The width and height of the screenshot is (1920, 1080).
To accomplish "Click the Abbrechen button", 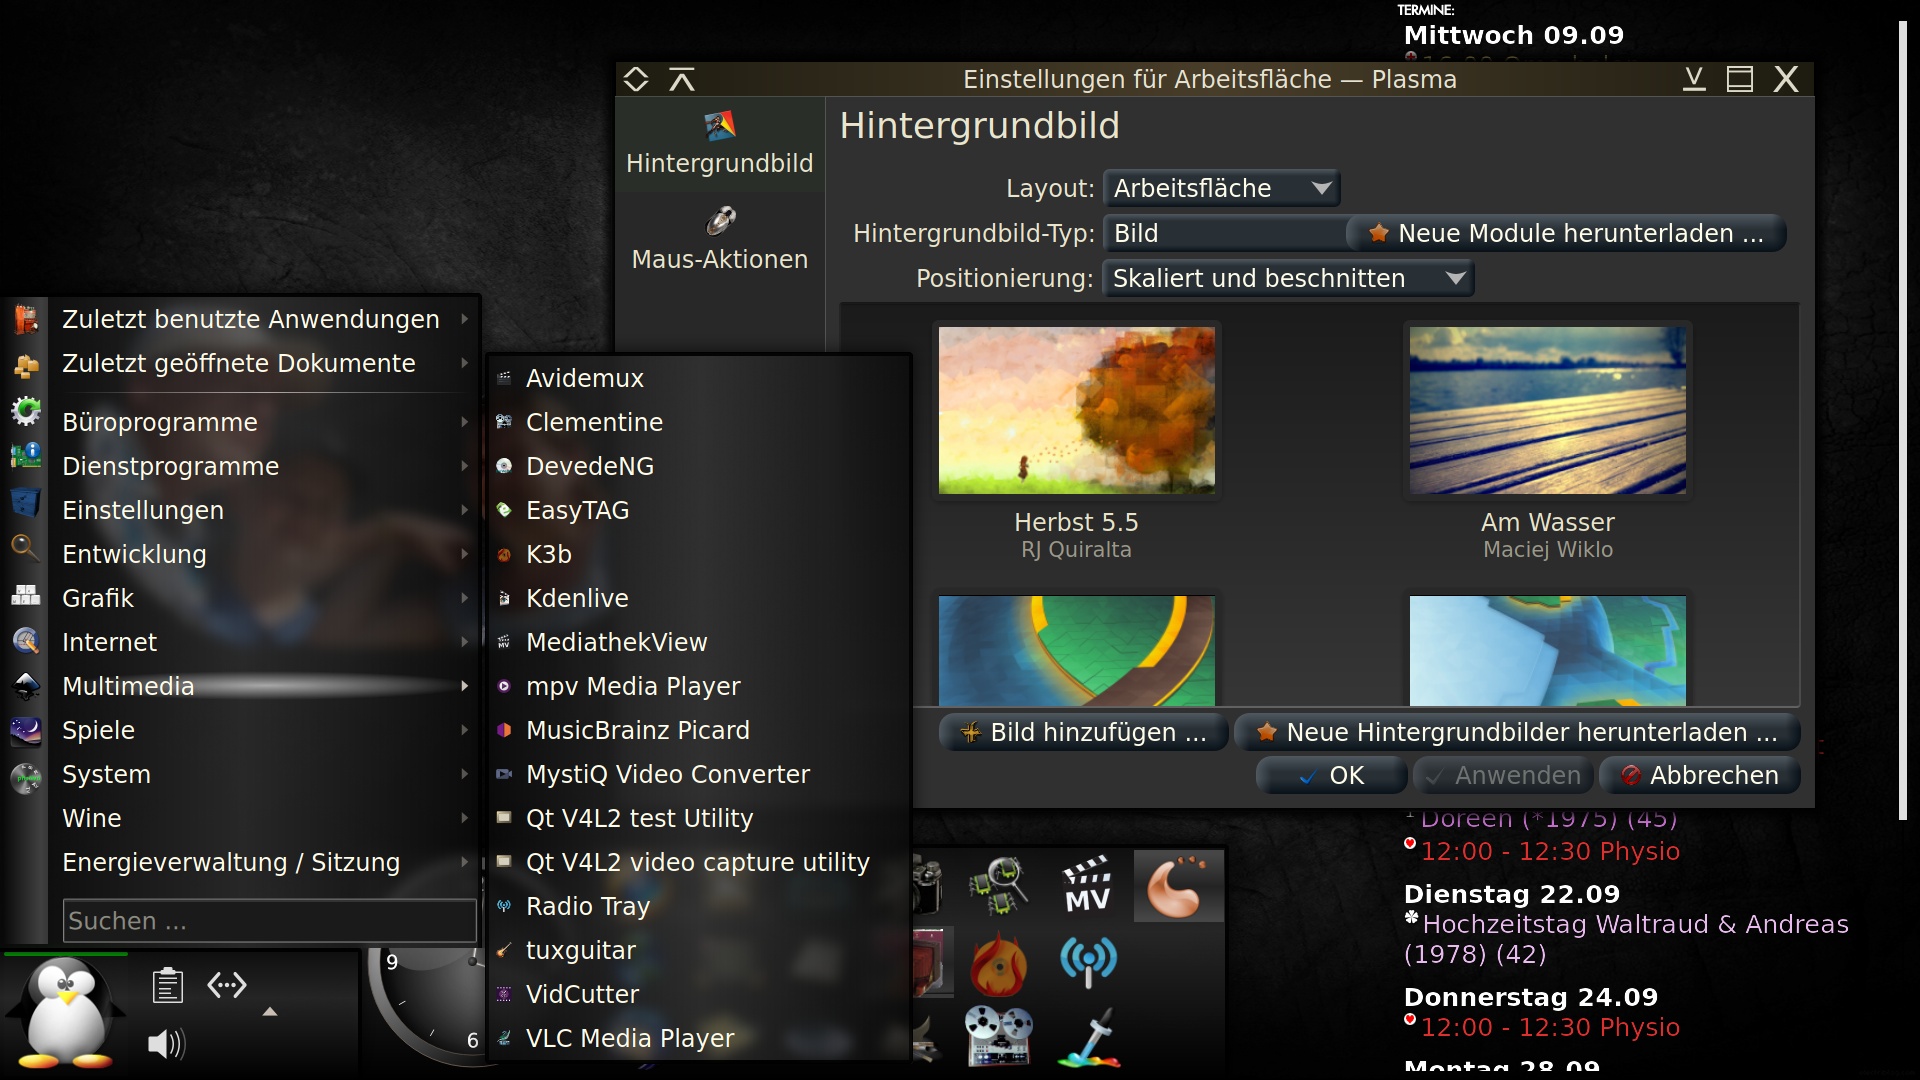I will pos(1699,775).
